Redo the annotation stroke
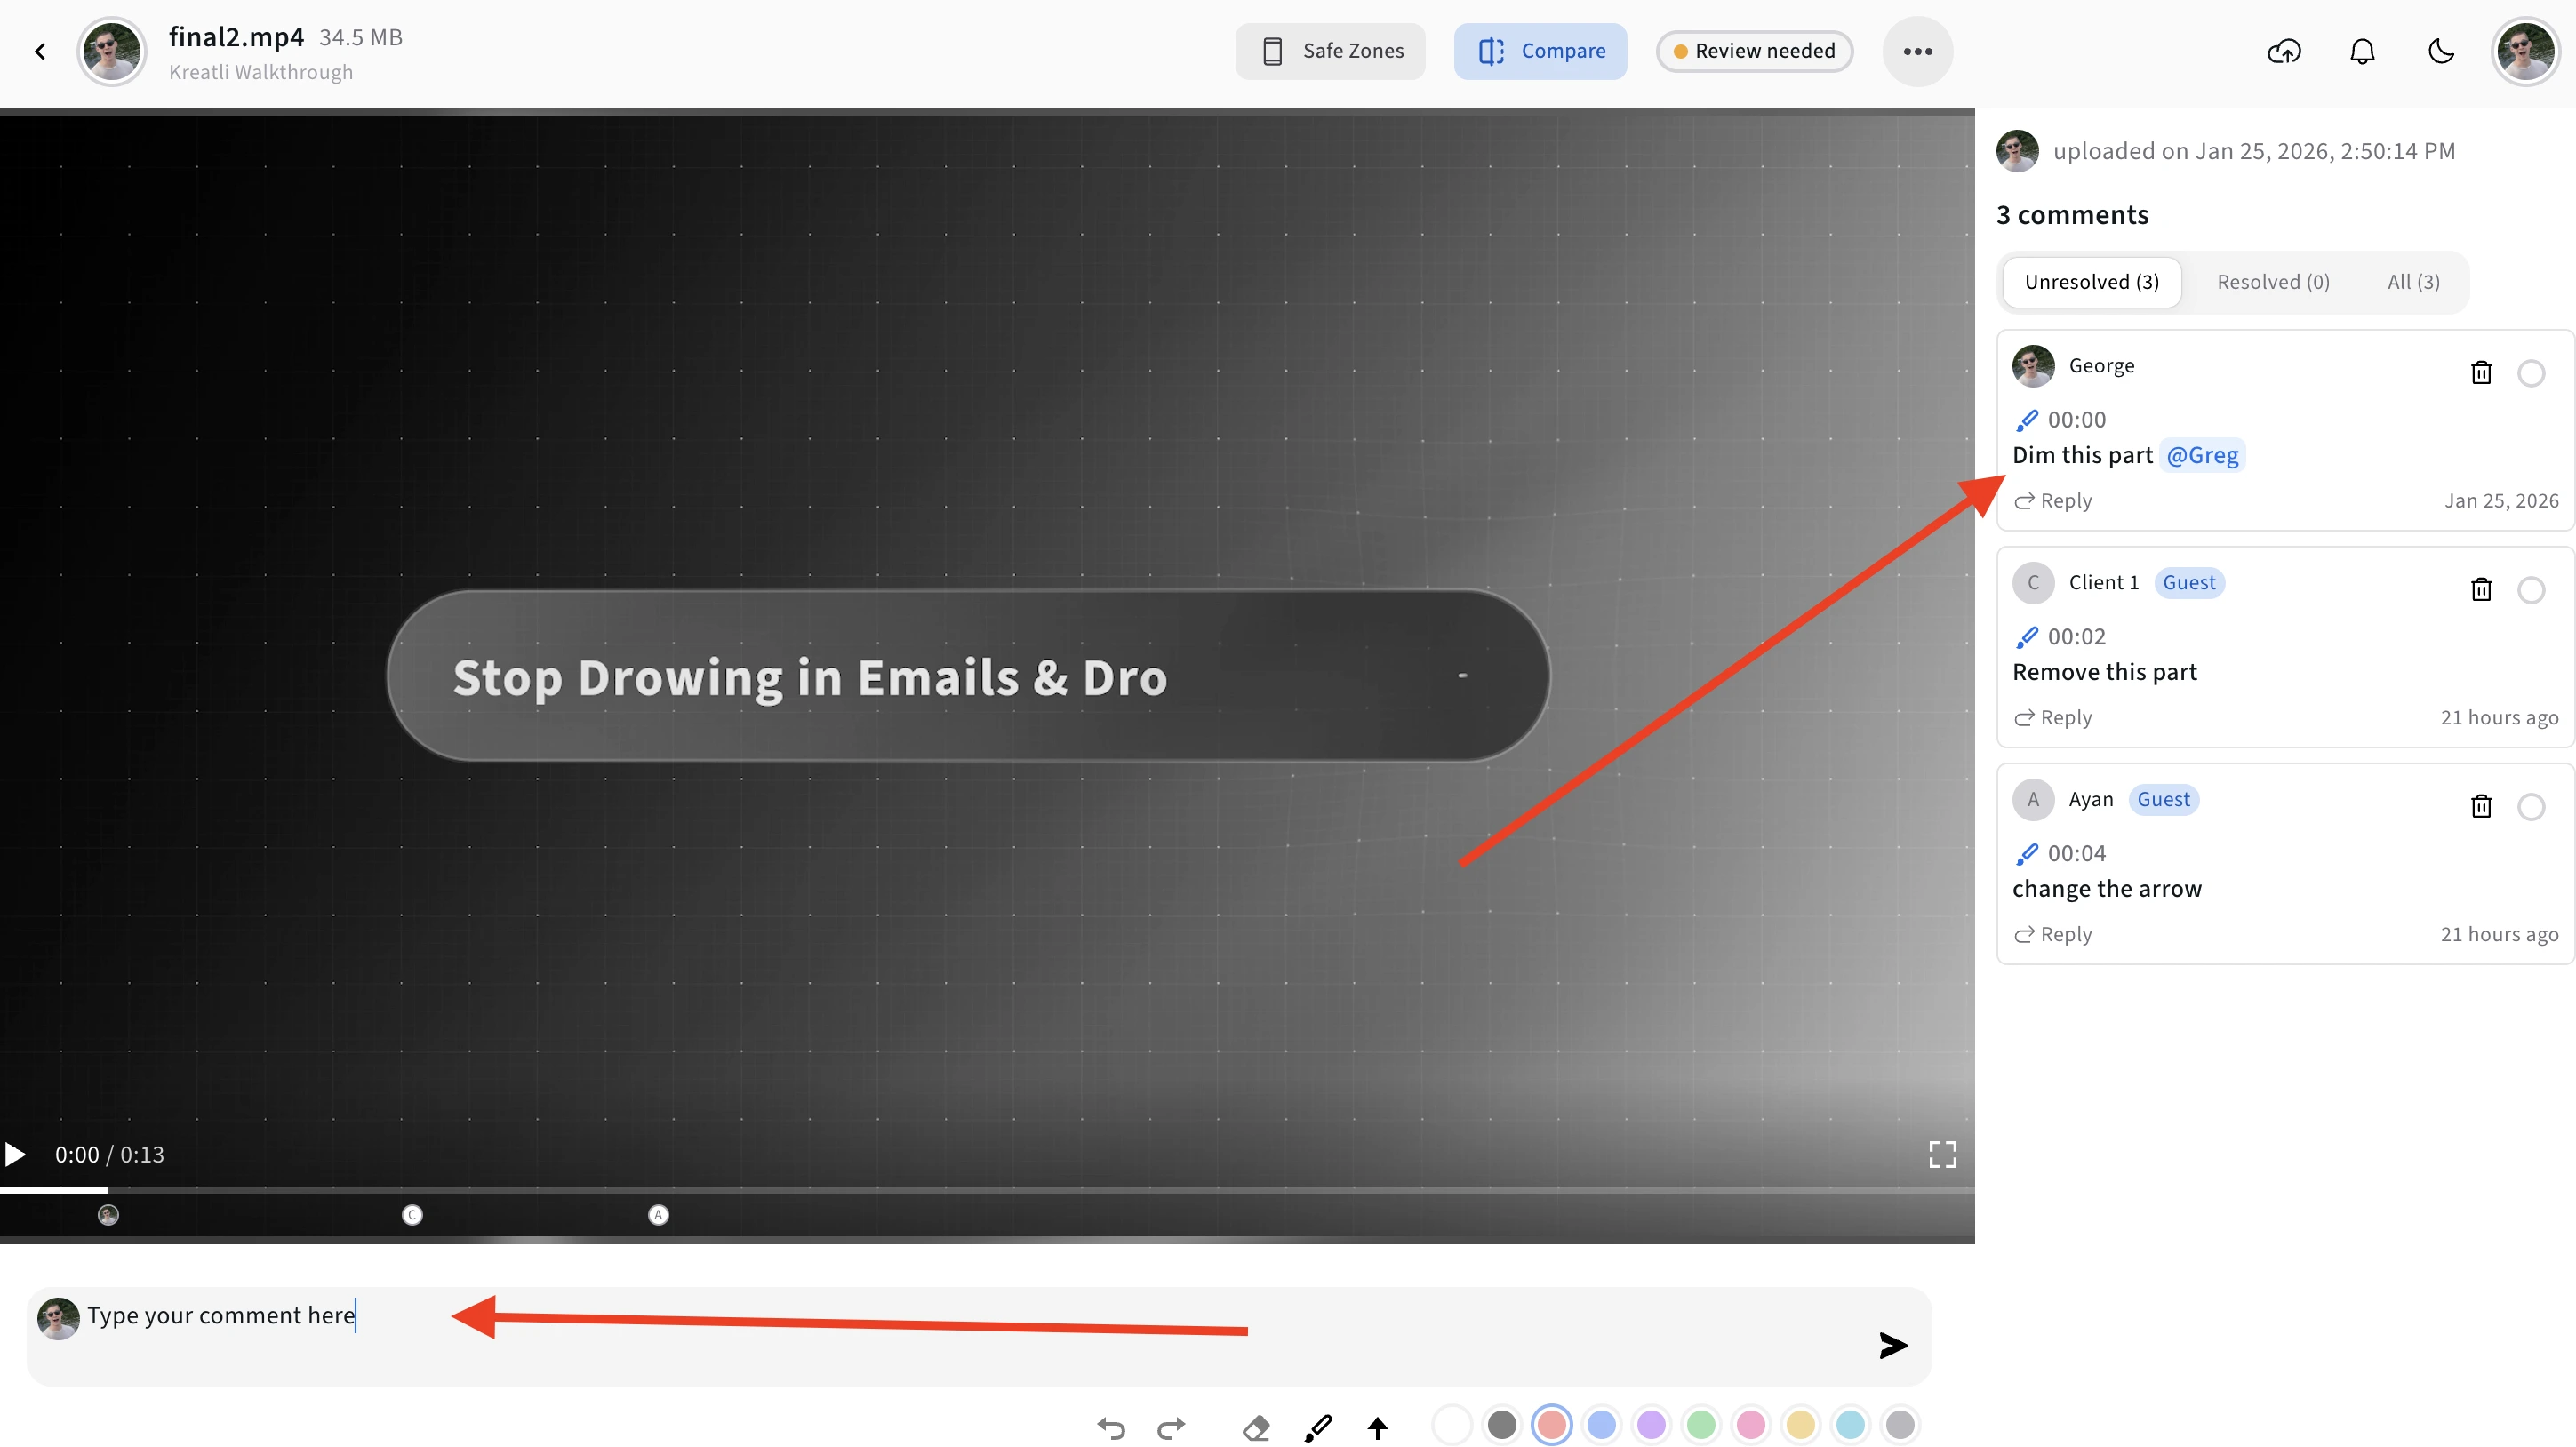 pos(1170,1428)
